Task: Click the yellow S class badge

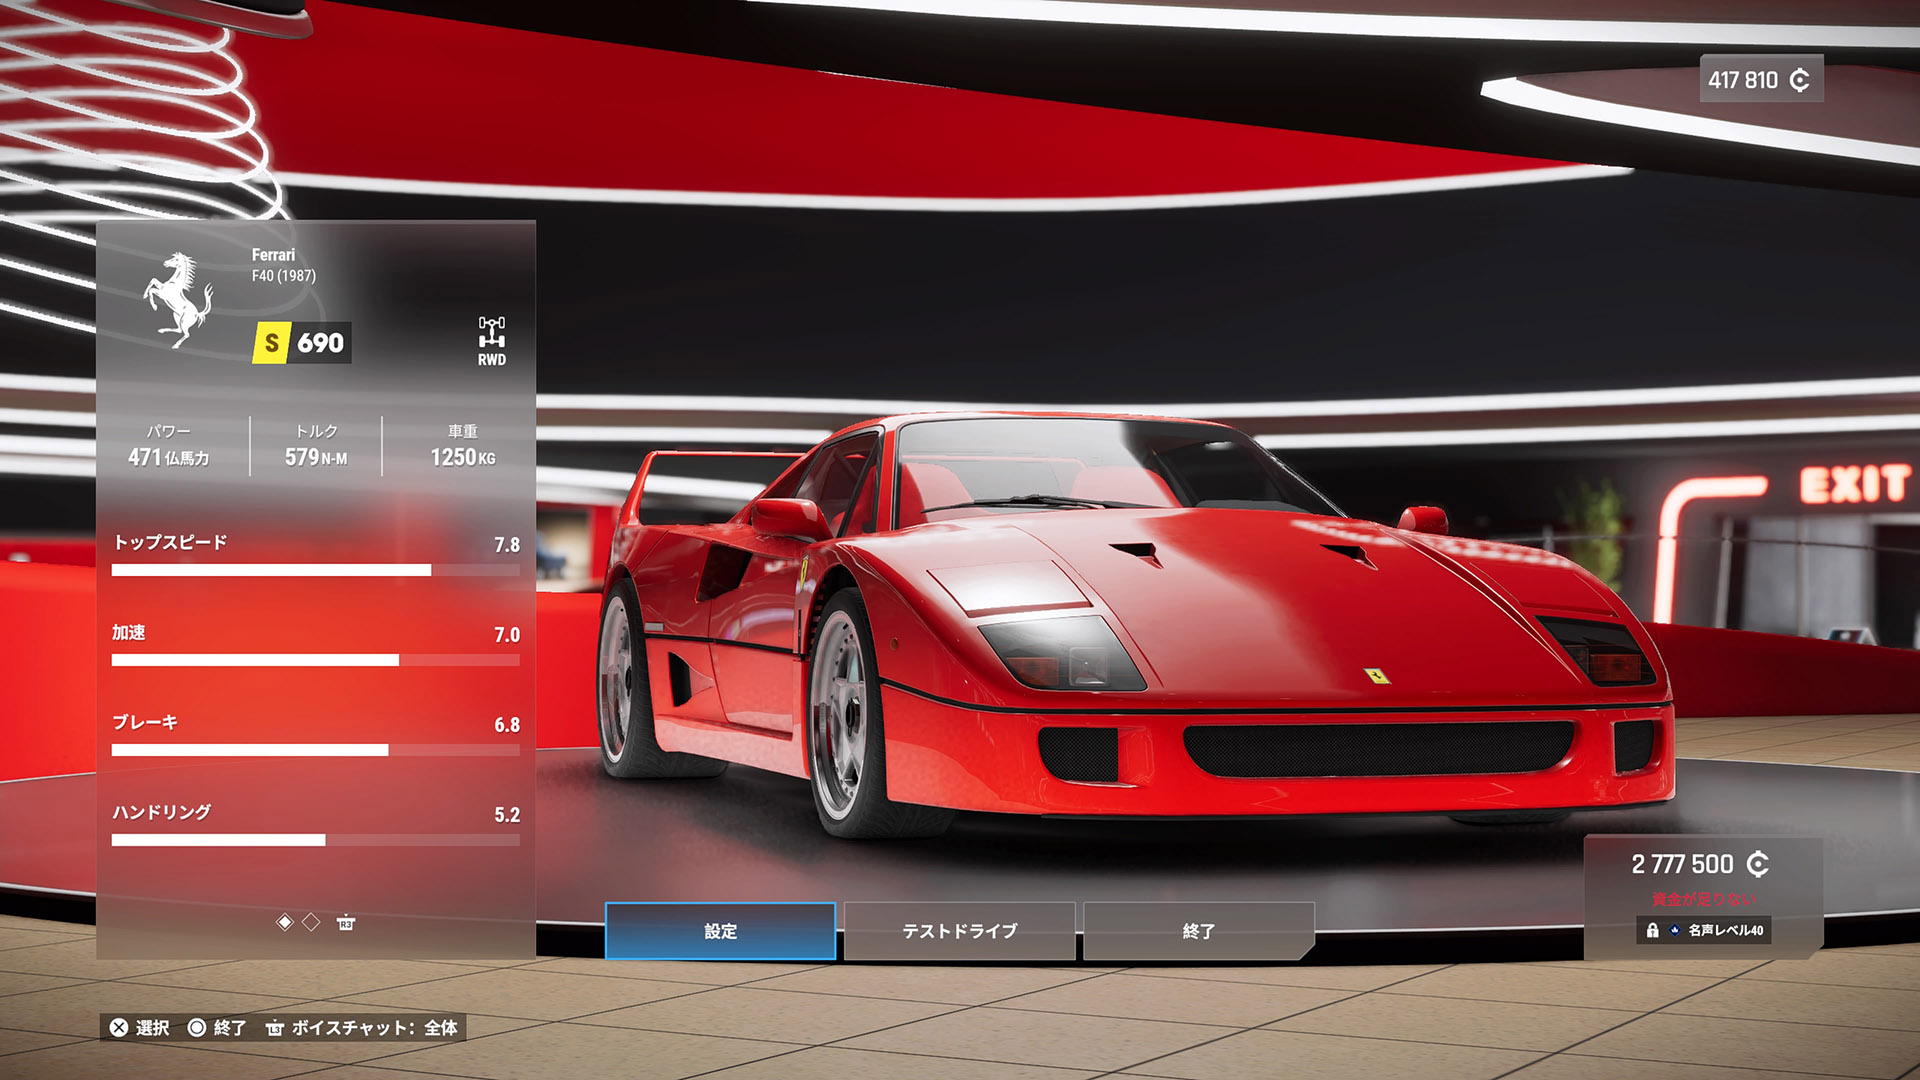Action: coord(271,343)
